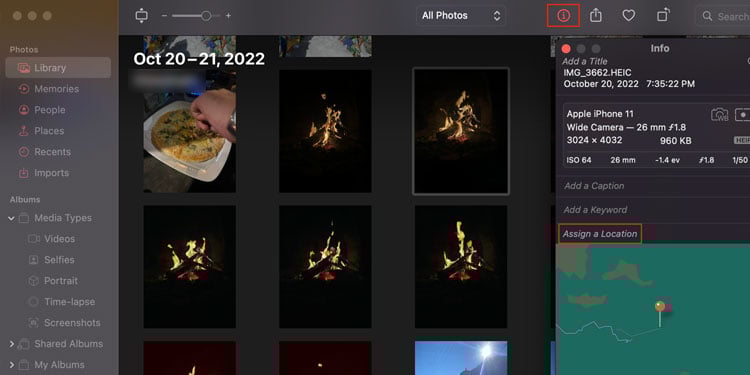Viewport: 750px width, 375px height.
Task: Open the Info panel toolbar button
Action: click(563, 16)
